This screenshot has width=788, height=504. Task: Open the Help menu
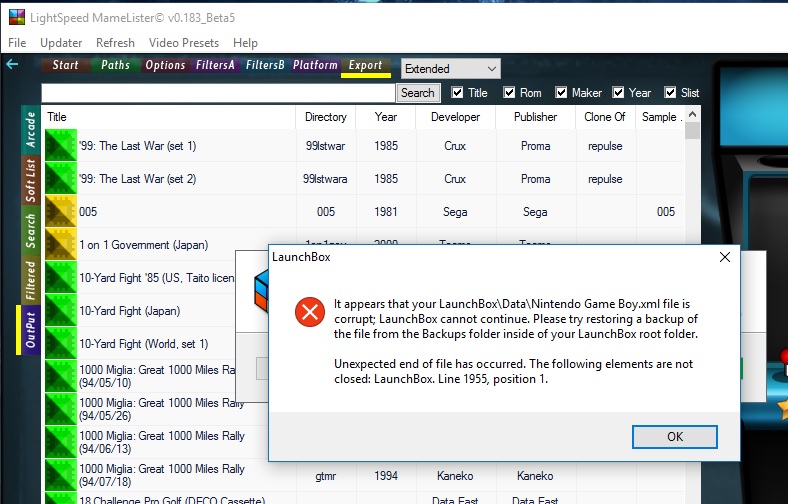tap(245, 43)
